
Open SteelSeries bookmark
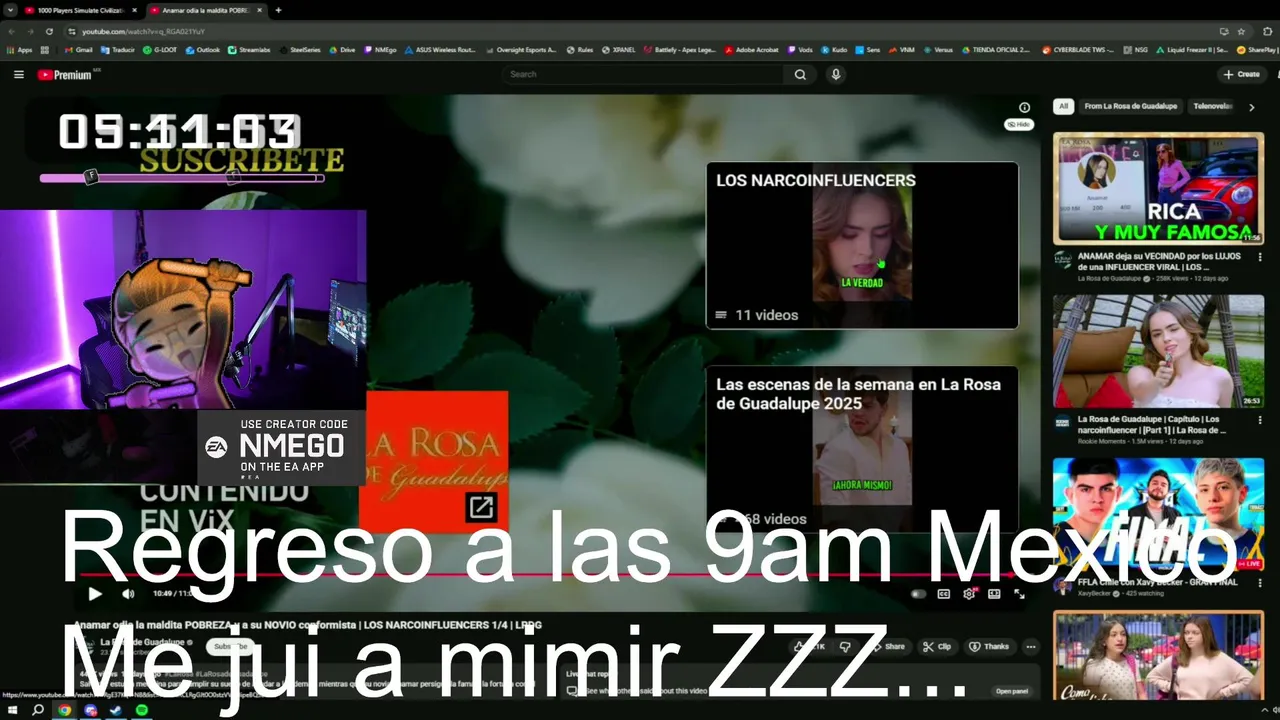click(300, 49)
